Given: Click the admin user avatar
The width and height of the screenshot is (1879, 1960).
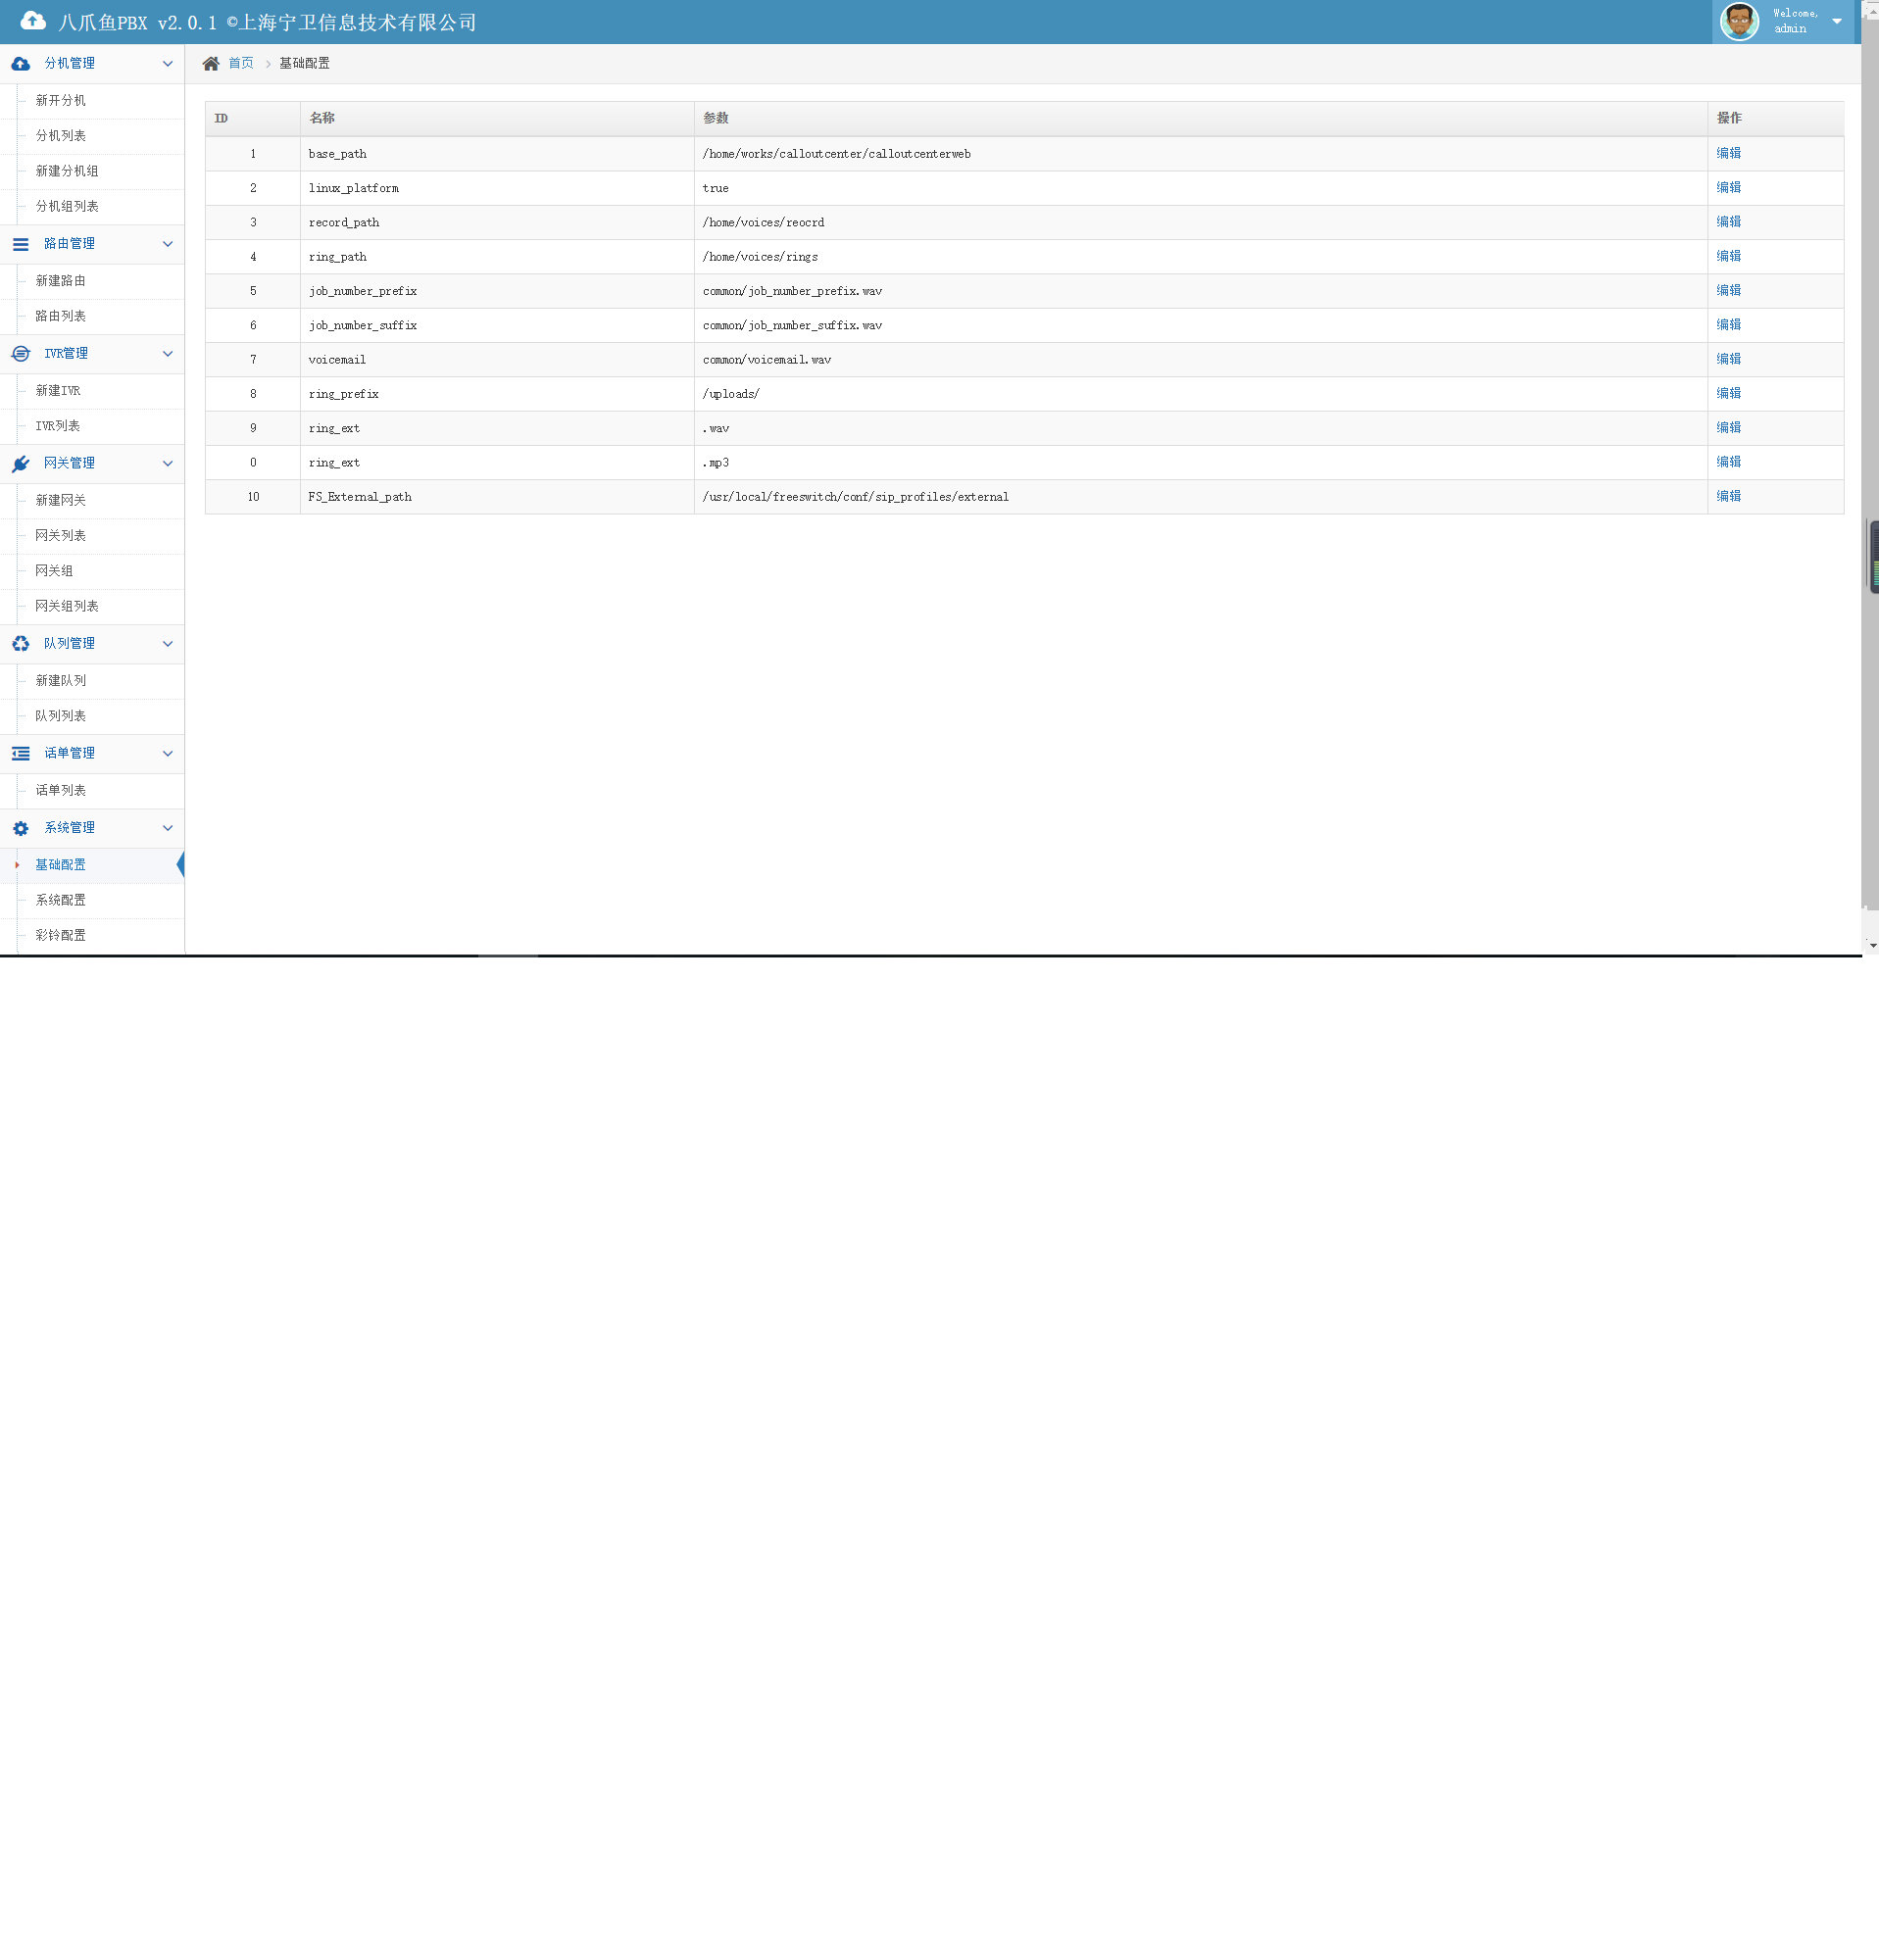Looking at the screenshot, I should 1739,21.
